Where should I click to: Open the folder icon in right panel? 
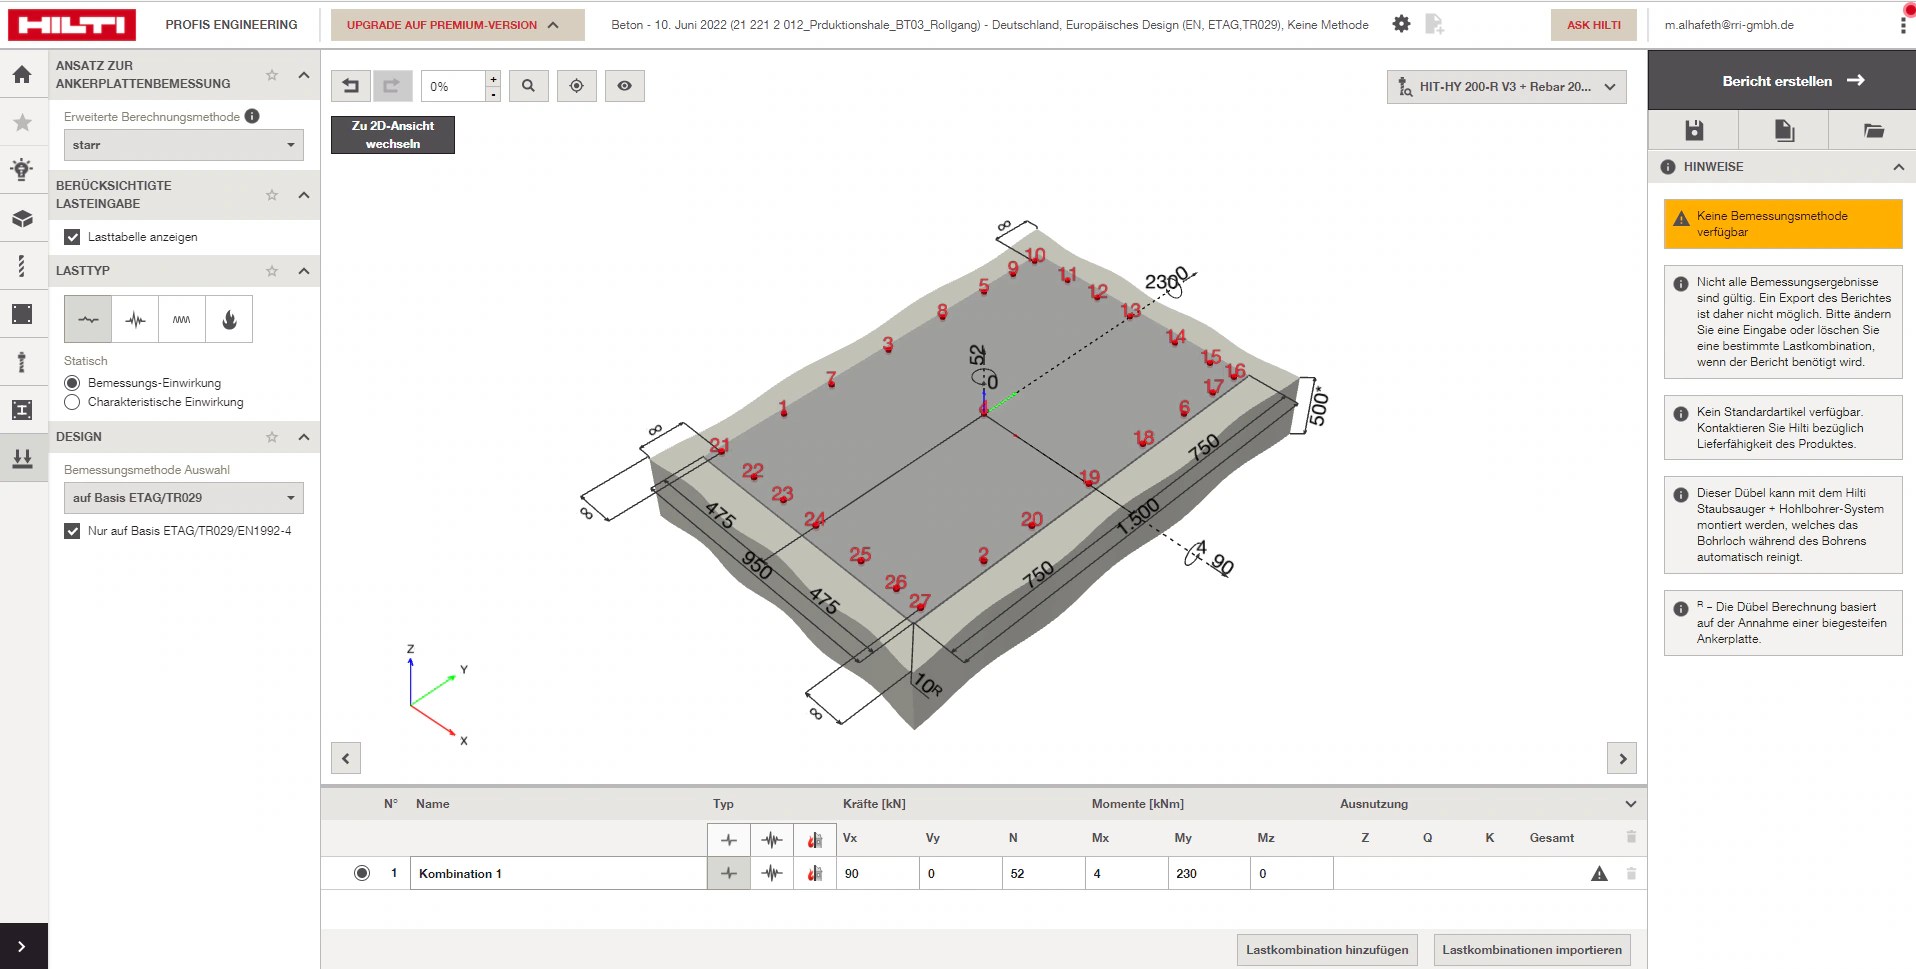pos(1873,130)
